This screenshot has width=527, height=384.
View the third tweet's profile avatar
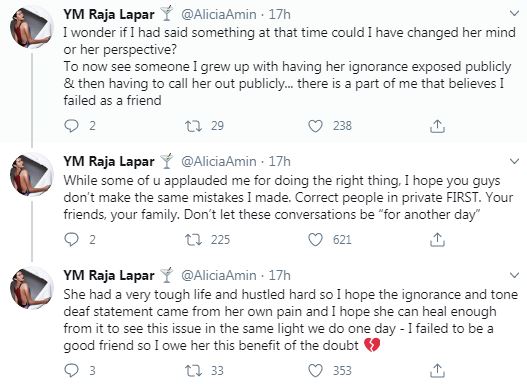click(x=31, y=288)
